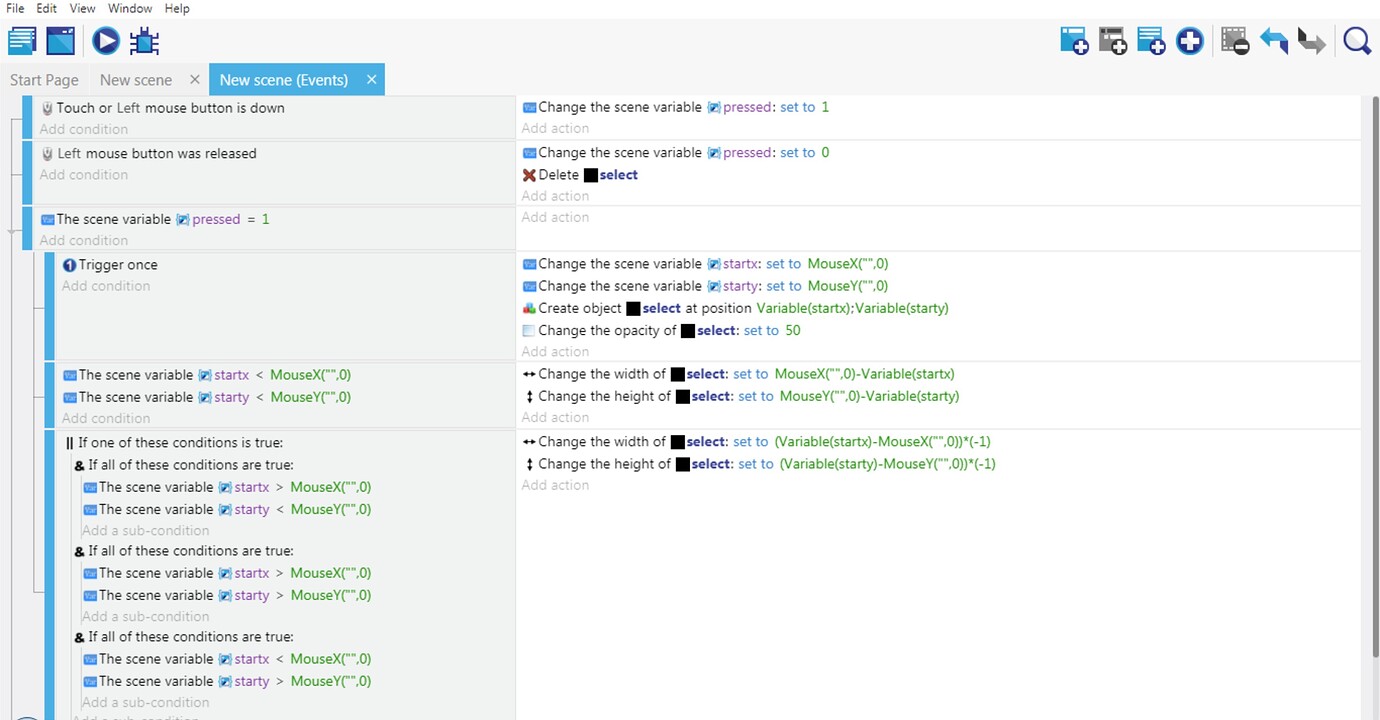This screenshot has width=1380, height=720.
Task: Add a sub-event with toolbar icon
Action: pos(1112,41)
